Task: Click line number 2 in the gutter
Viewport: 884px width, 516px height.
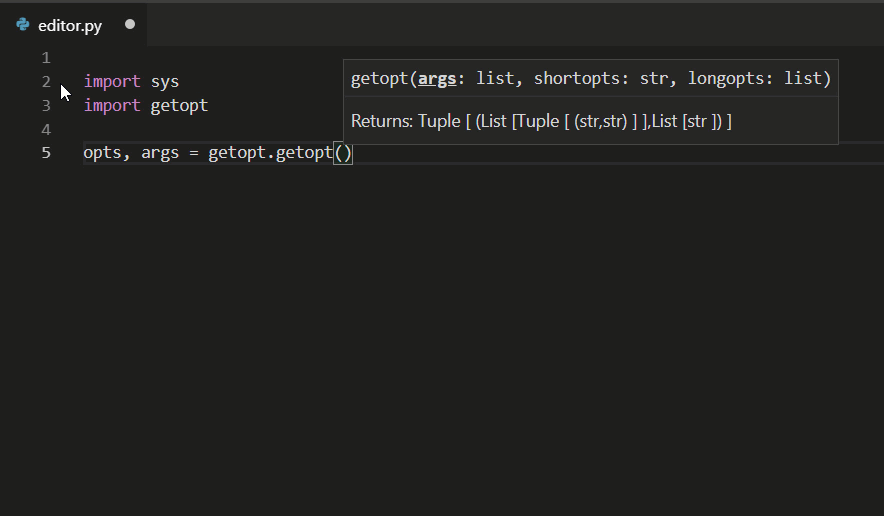Action: [46, 82]
